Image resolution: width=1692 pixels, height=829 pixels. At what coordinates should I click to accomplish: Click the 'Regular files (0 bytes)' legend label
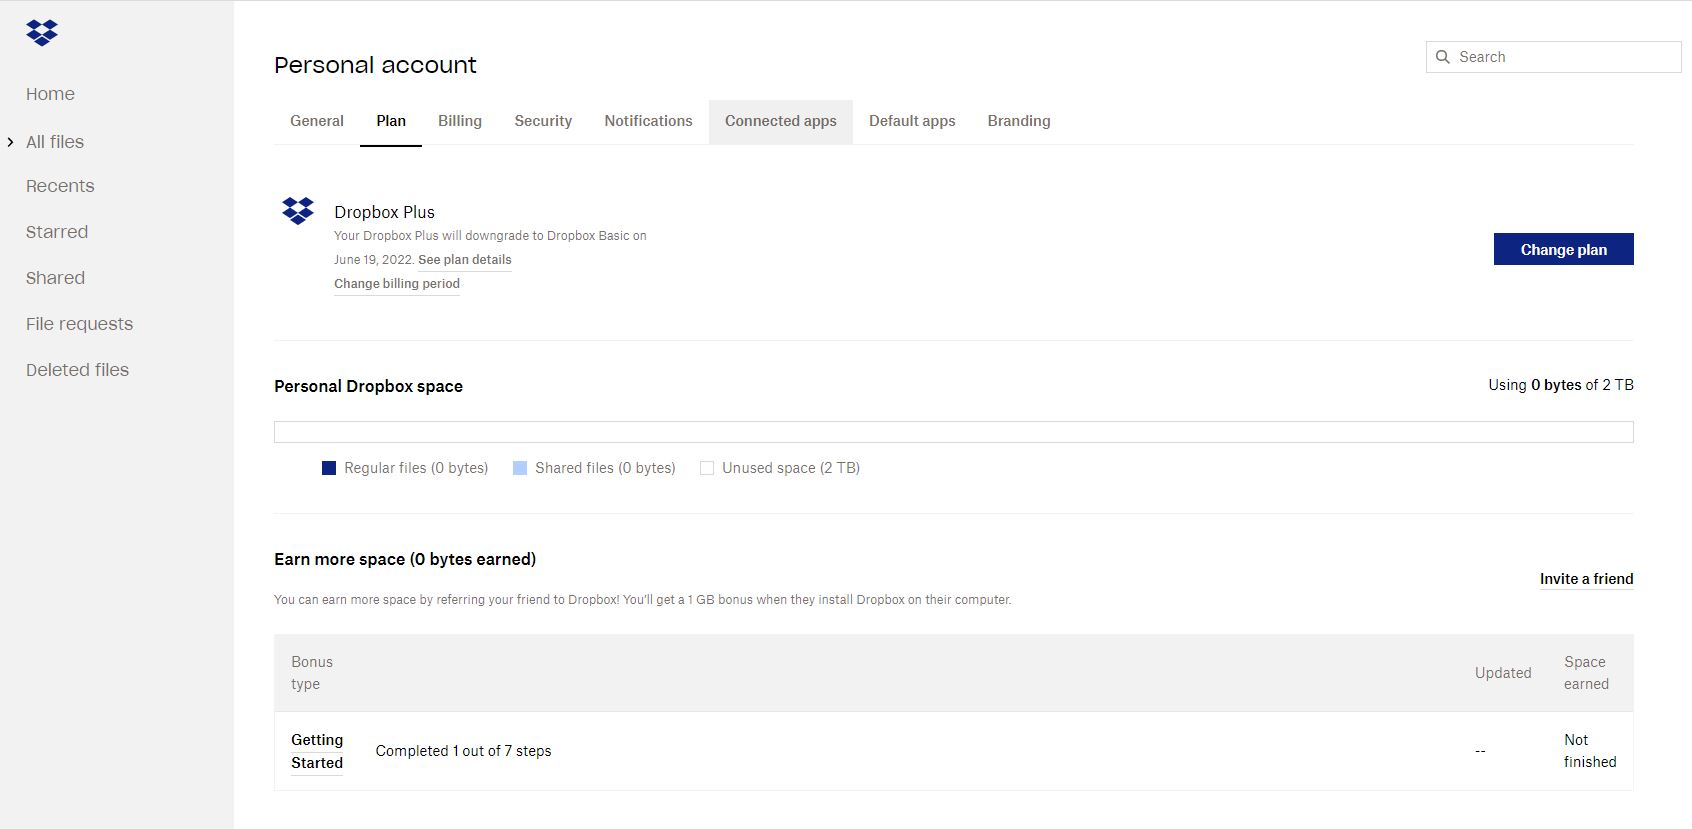[416, 468]
